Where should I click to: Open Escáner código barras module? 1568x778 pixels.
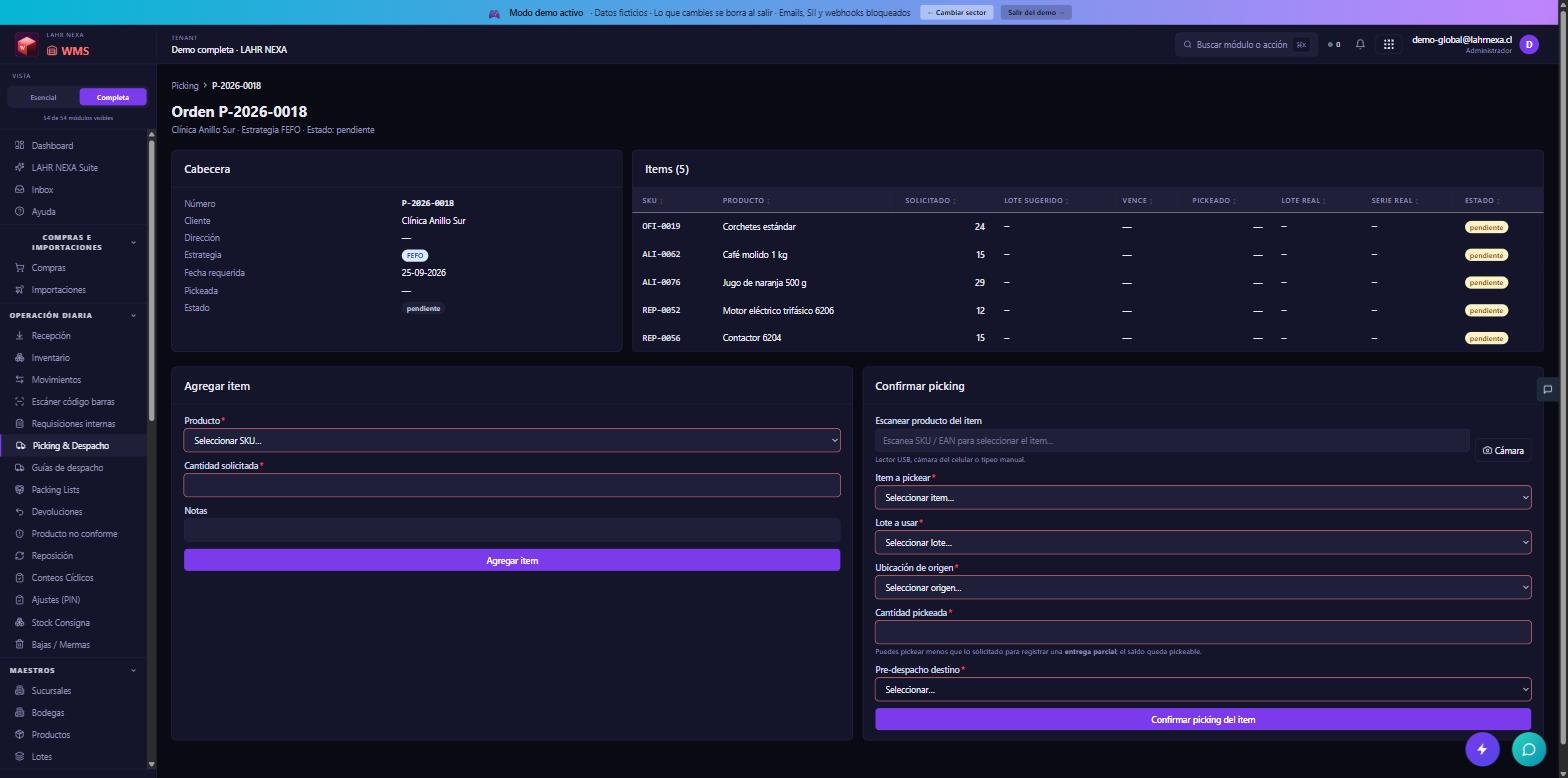point(73,402)
